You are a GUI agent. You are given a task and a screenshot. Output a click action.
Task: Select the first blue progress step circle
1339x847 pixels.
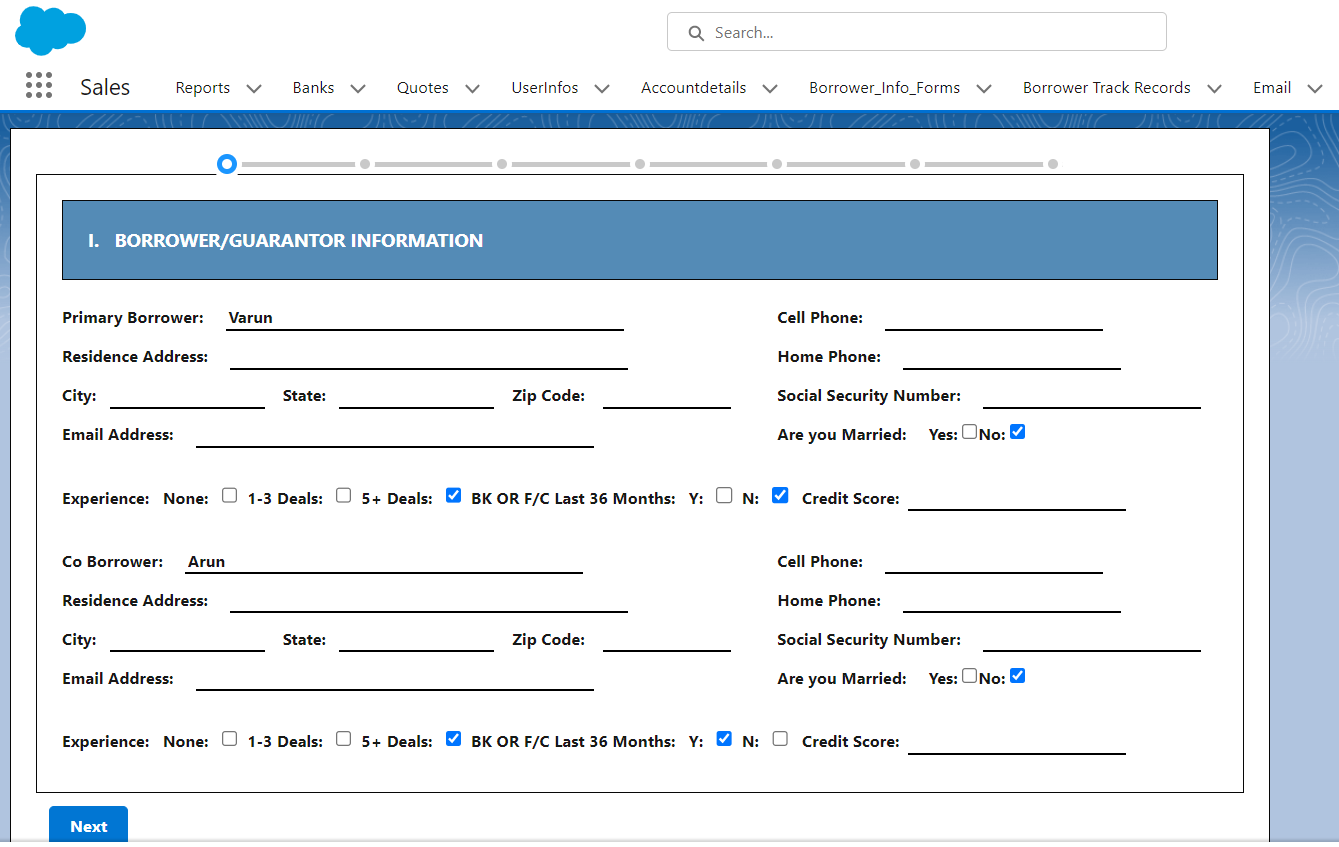[x=226, y=163]
